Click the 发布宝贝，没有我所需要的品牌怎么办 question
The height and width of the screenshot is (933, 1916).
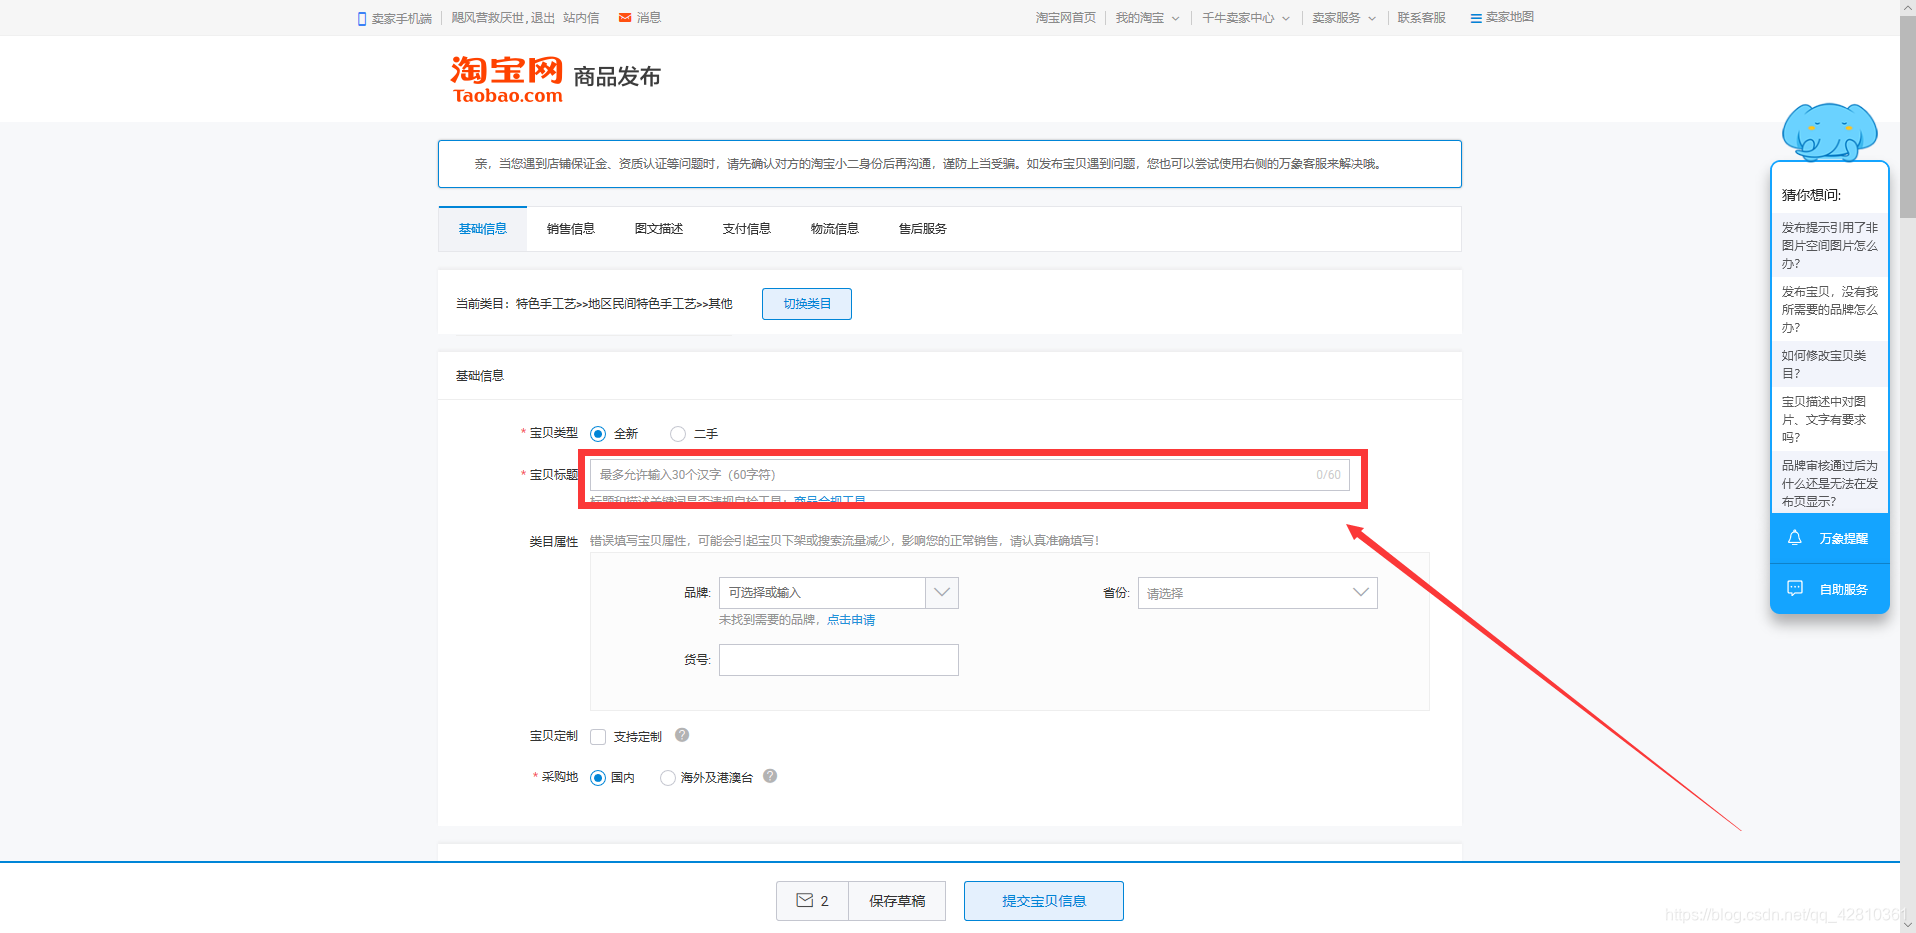1829,309
